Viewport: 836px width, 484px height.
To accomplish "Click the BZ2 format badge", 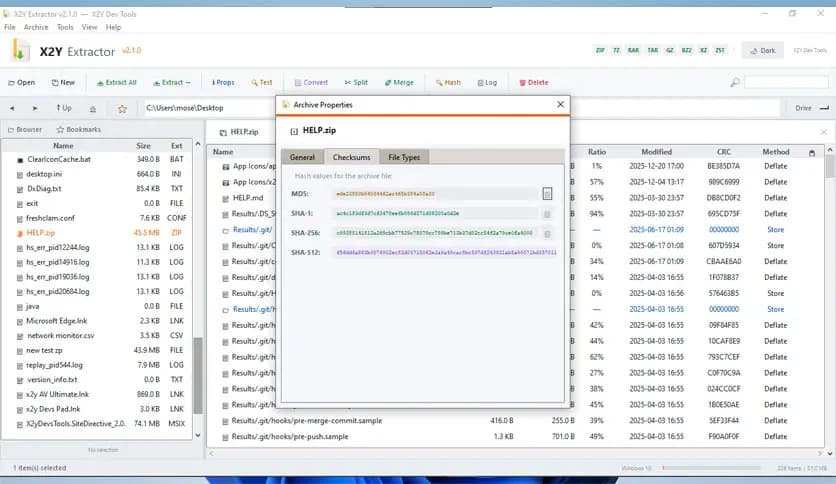I will (x=687, y=50).
